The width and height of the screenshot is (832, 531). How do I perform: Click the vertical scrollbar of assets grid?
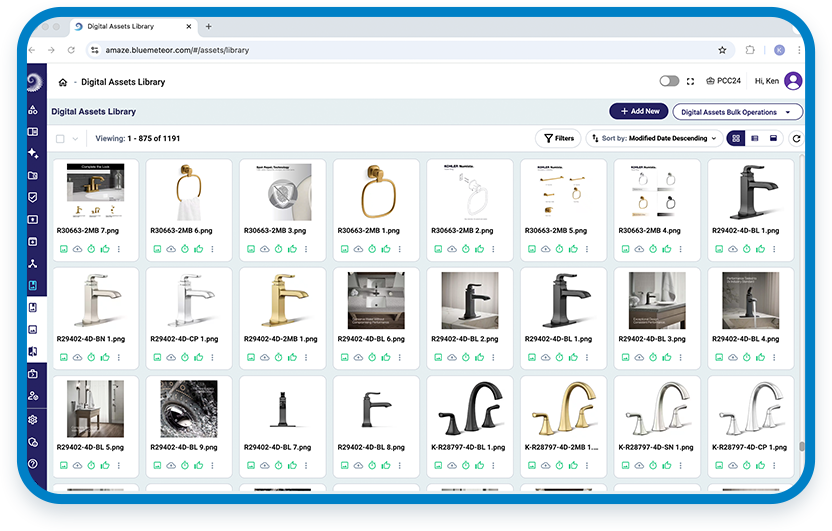pyautogui.click(x=802, y=447)
